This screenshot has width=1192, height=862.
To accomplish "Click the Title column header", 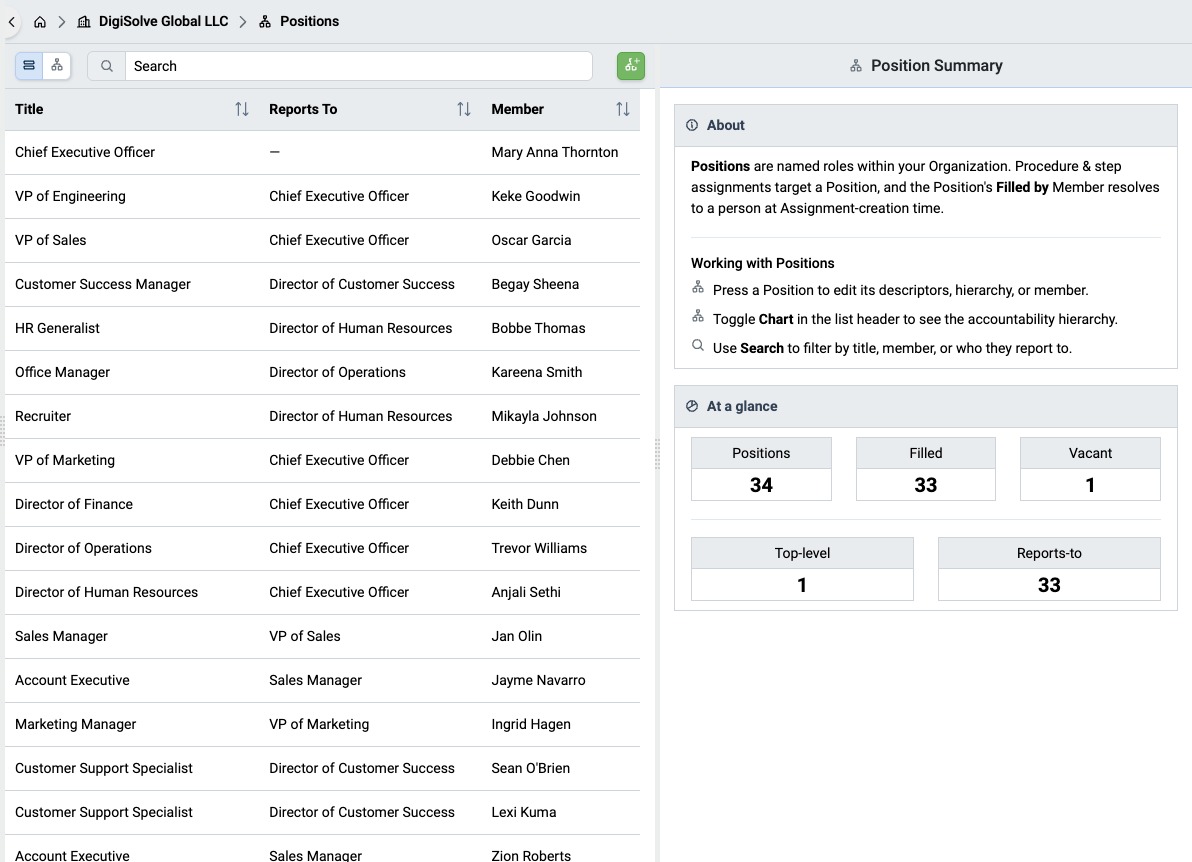I will (x=29, y=109).
